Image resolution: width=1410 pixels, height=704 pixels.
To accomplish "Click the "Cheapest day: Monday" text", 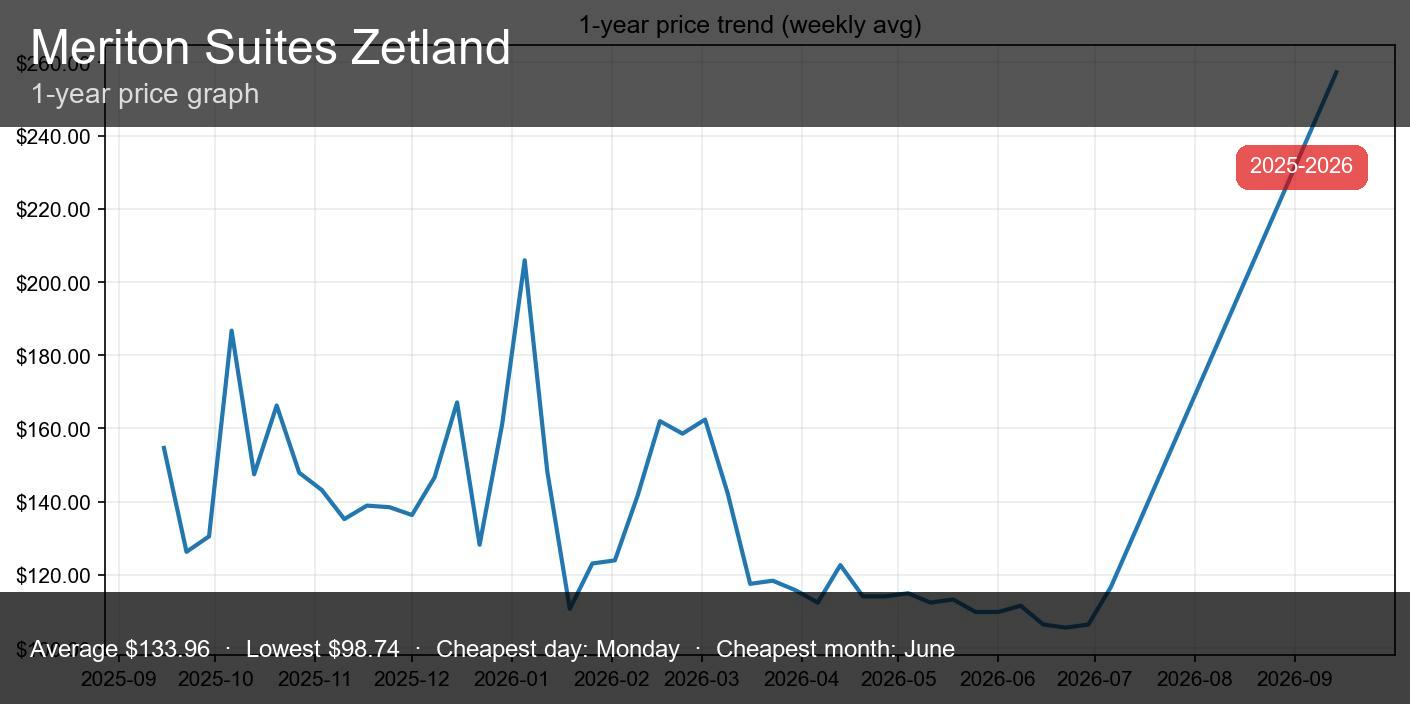I will (x=557, y=649).
